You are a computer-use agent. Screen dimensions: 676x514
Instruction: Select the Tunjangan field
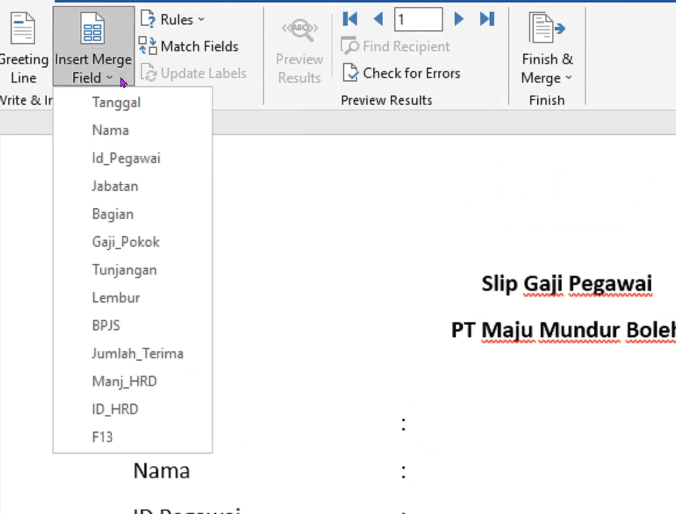pyautogui.click(x=124, y=270)
